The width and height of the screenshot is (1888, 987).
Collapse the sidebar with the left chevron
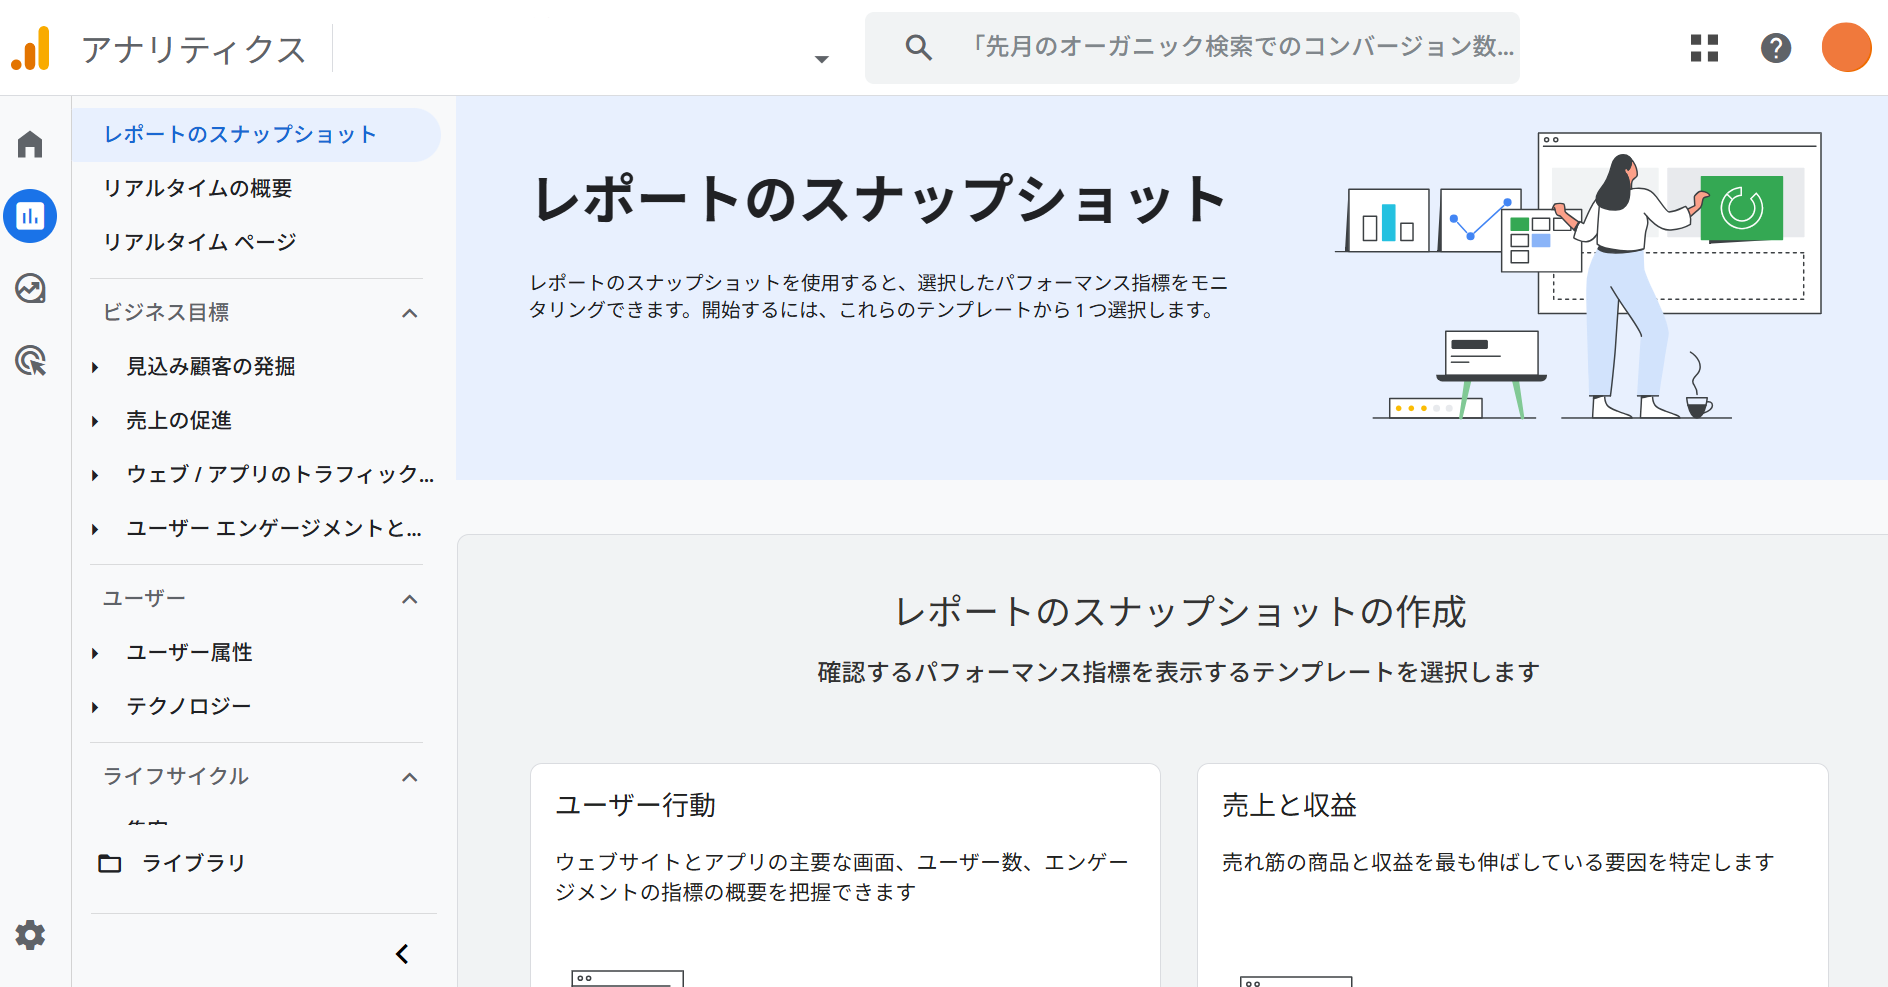(402, 954)
